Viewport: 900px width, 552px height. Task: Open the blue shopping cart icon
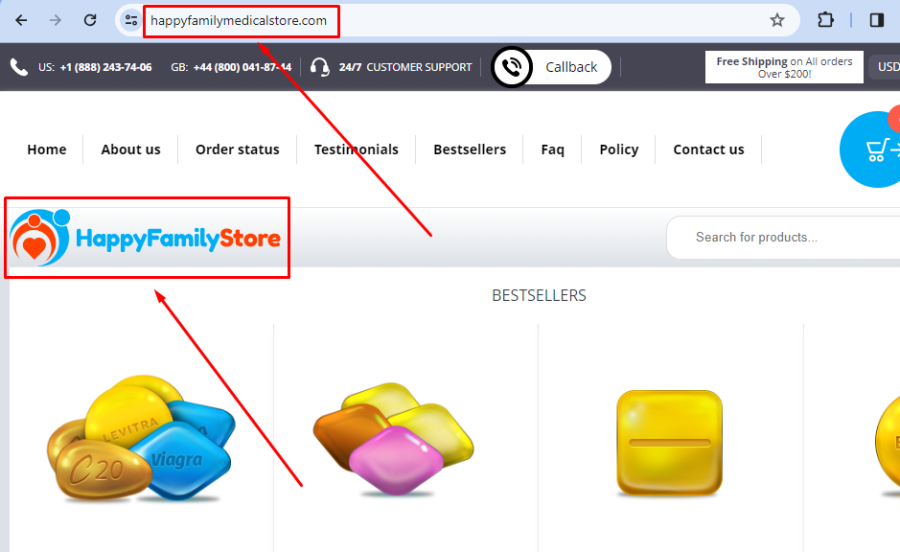pyautogui.click(x=872, y=149)
